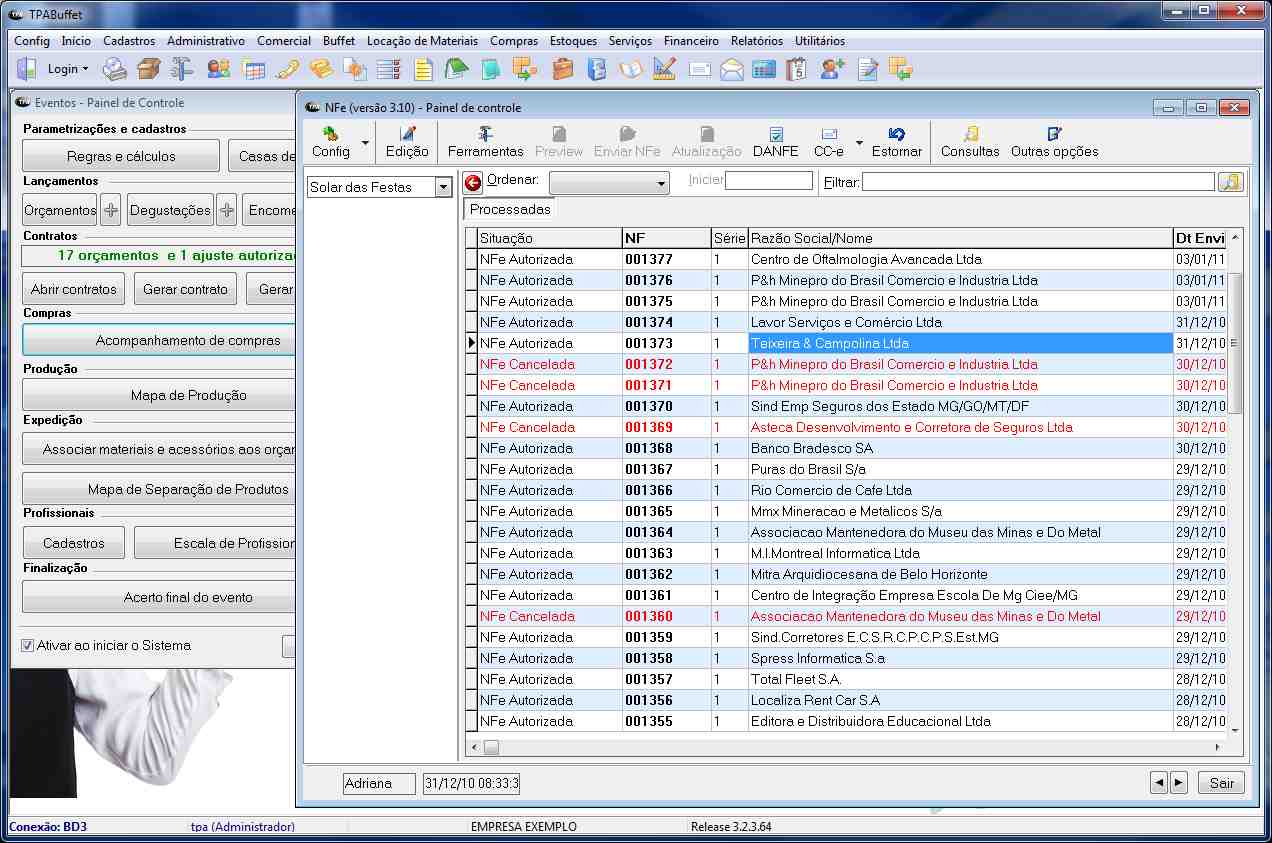Screen dimensions: 1272x843
Task: Click the filter search icon button
Action: tap(1229, 182)
